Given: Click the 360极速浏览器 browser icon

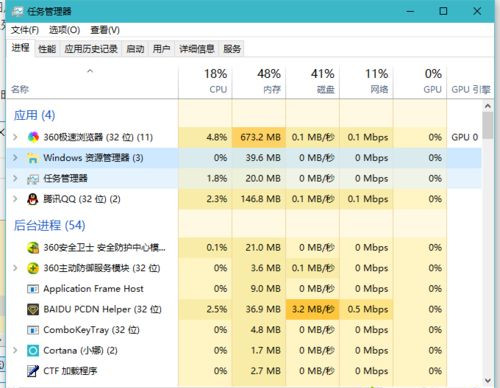Looking at the screenshot, I should point(33,137).
